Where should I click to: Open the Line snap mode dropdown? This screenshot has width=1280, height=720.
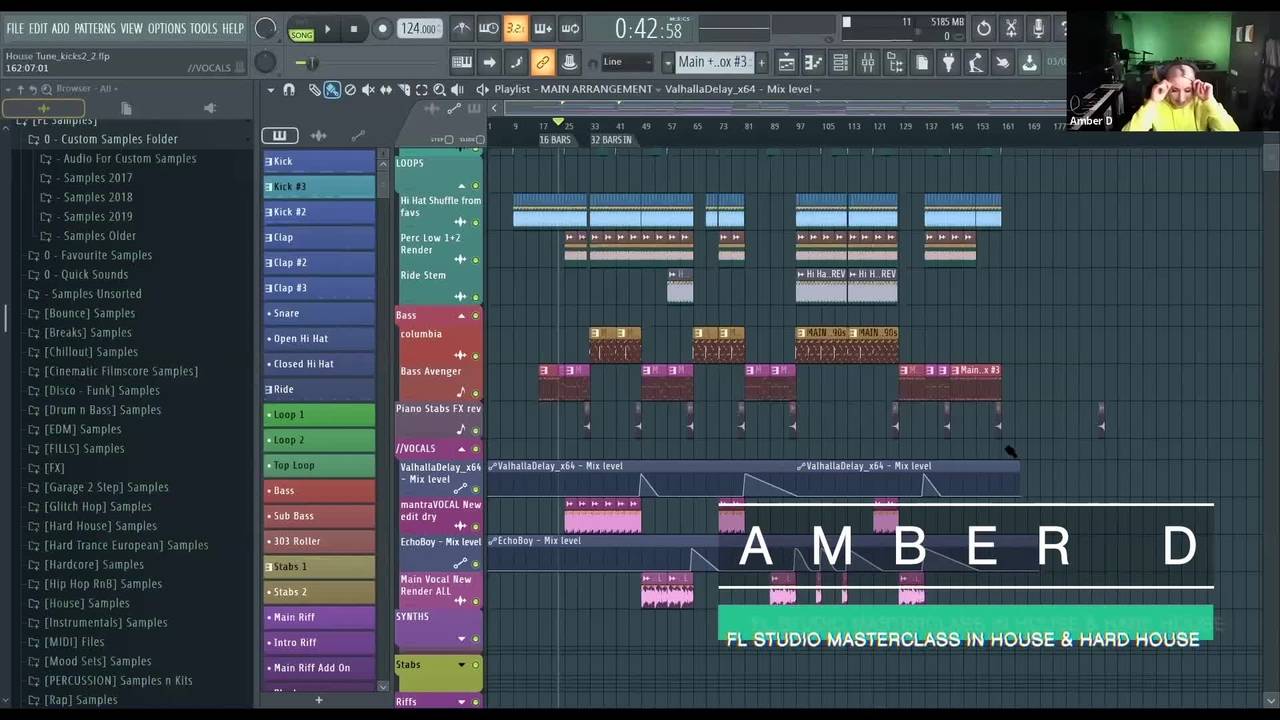pos(628,62)
